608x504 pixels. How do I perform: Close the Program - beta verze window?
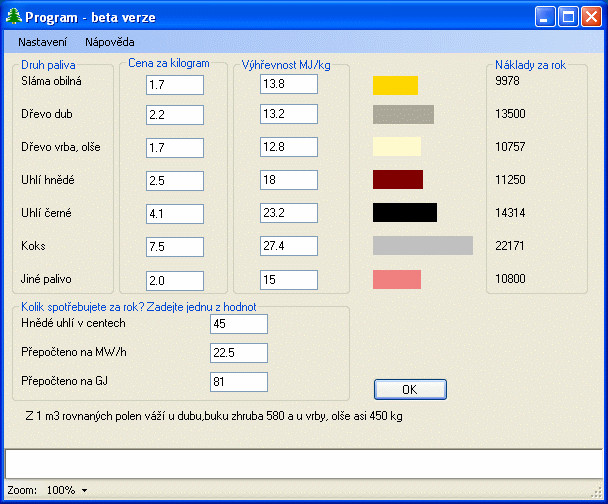[x=591, y=17]
